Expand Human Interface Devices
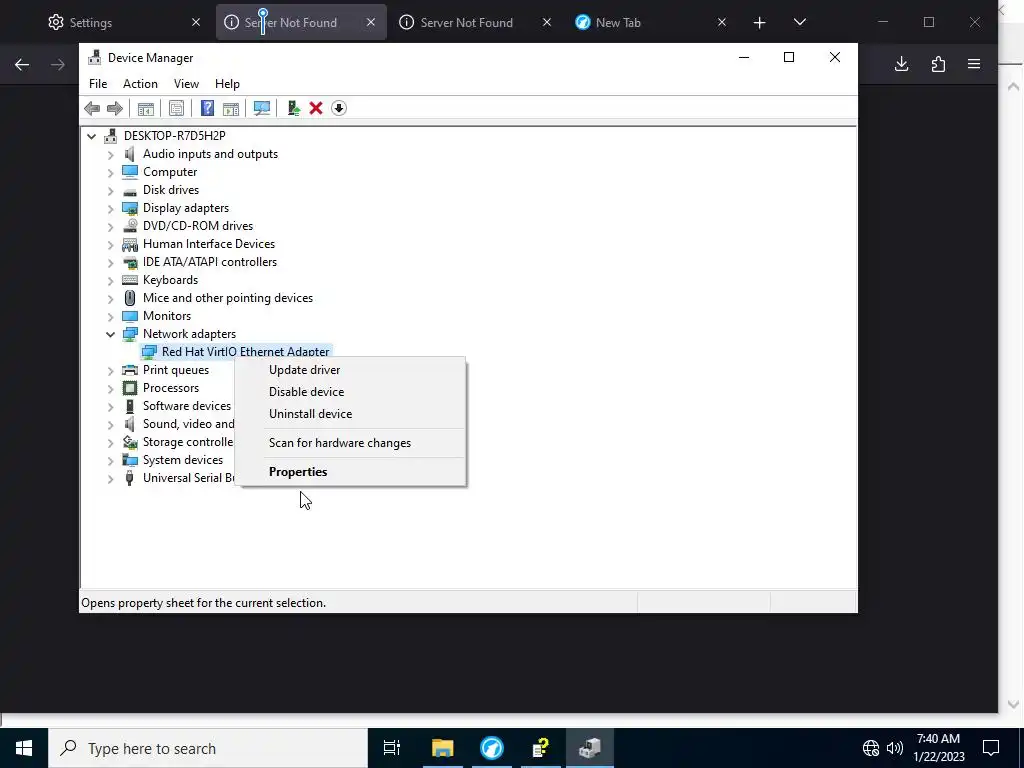 point(110,245)
